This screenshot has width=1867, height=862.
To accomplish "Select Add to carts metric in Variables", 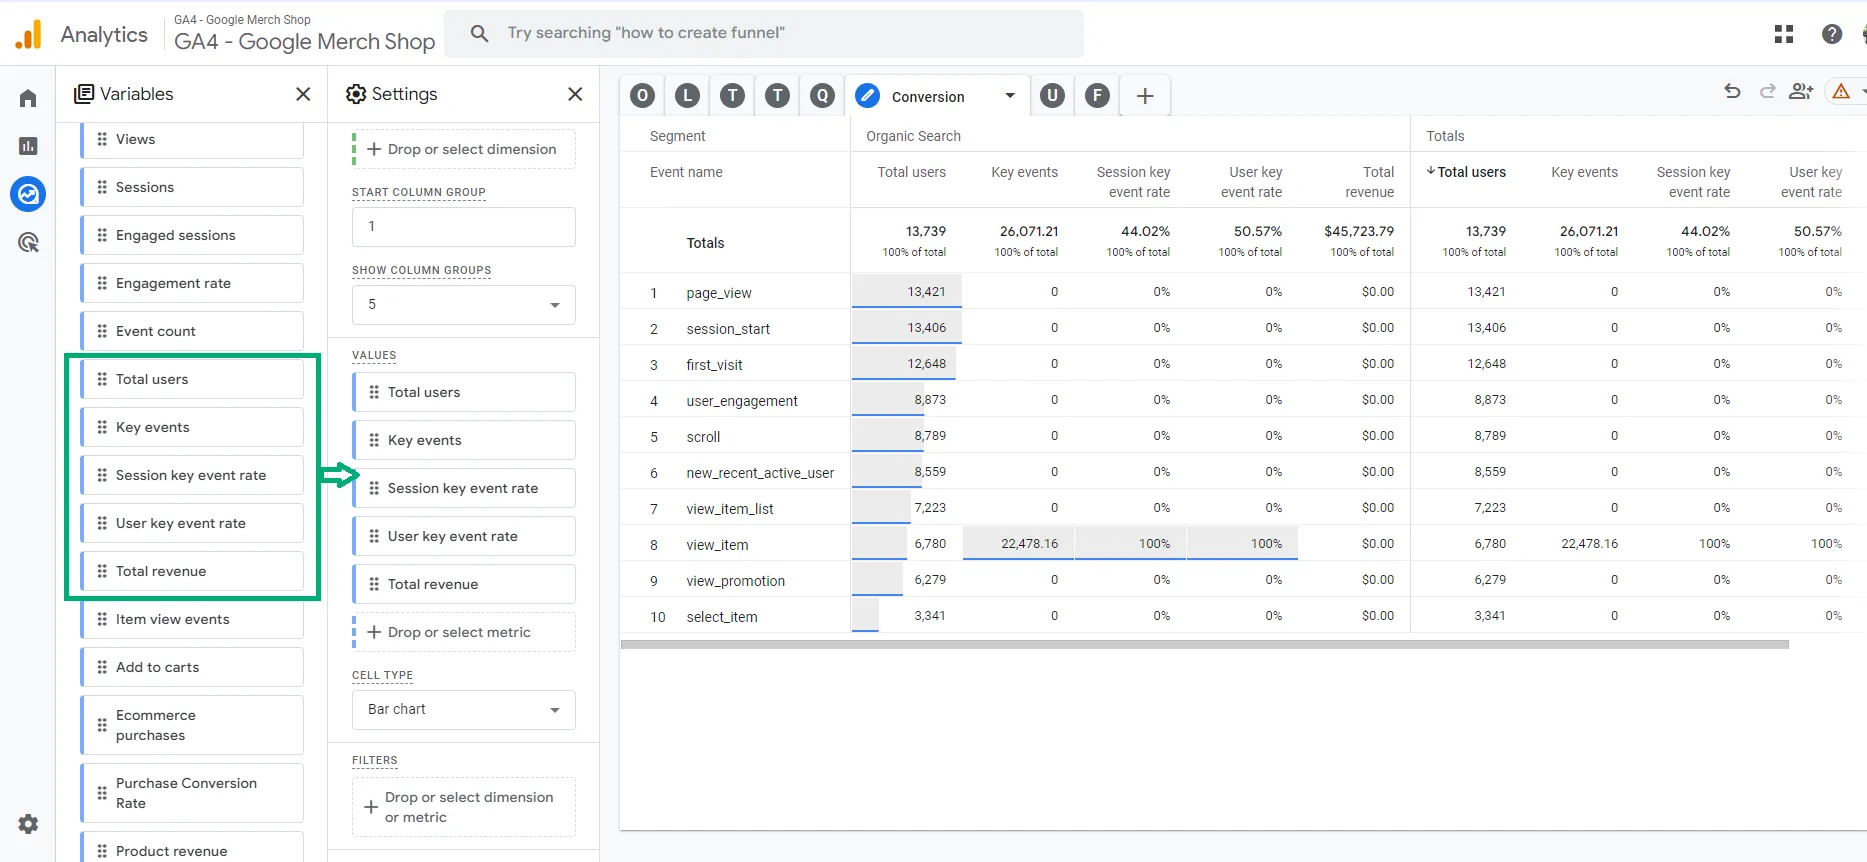I will [x=193, y=667].
